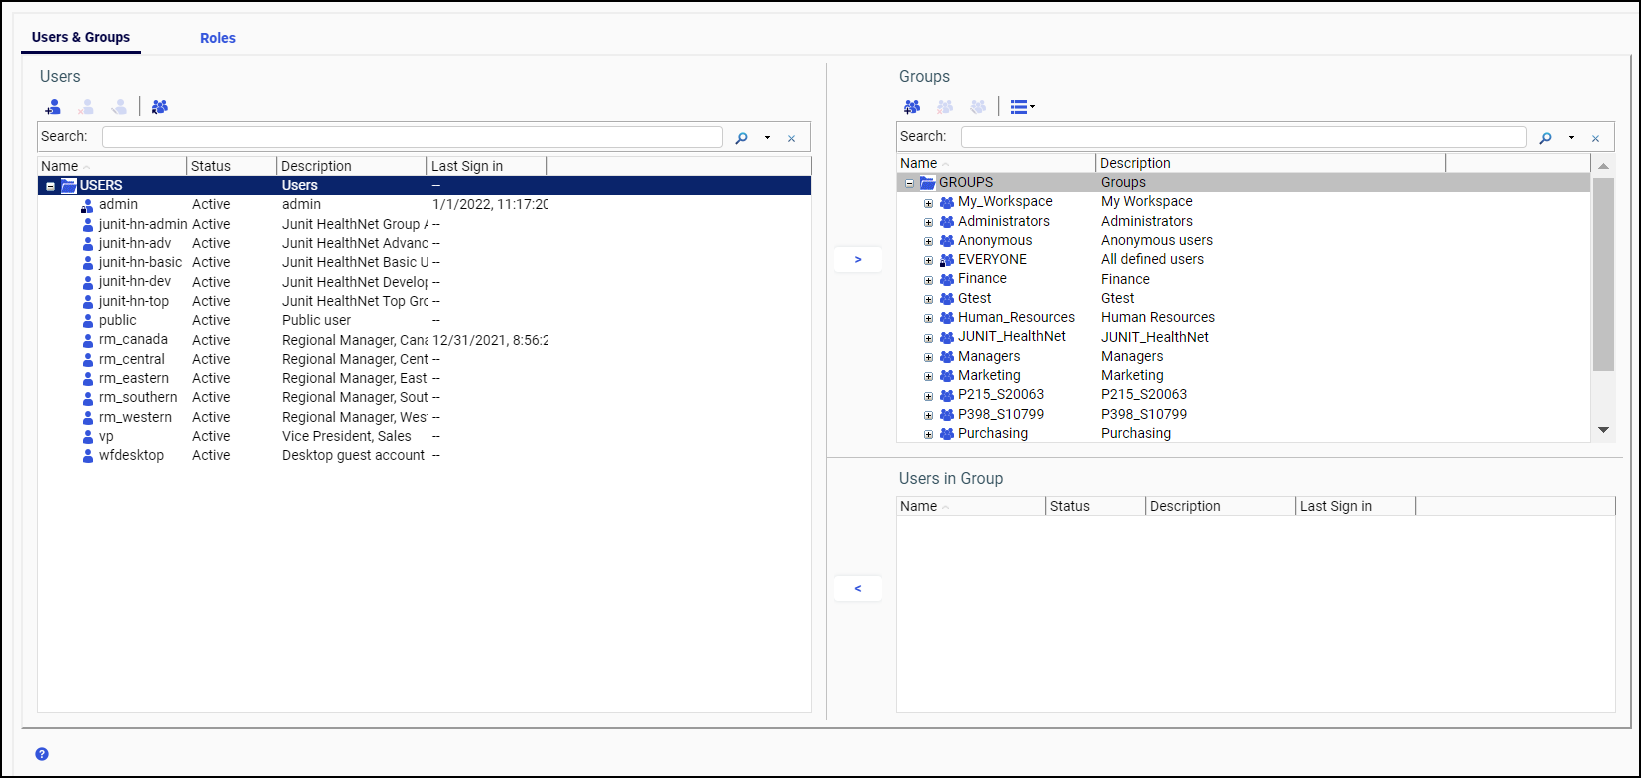Select the P398_S10799 group row
Viewport: 1641px width, 778px height.
[1243, 414]
